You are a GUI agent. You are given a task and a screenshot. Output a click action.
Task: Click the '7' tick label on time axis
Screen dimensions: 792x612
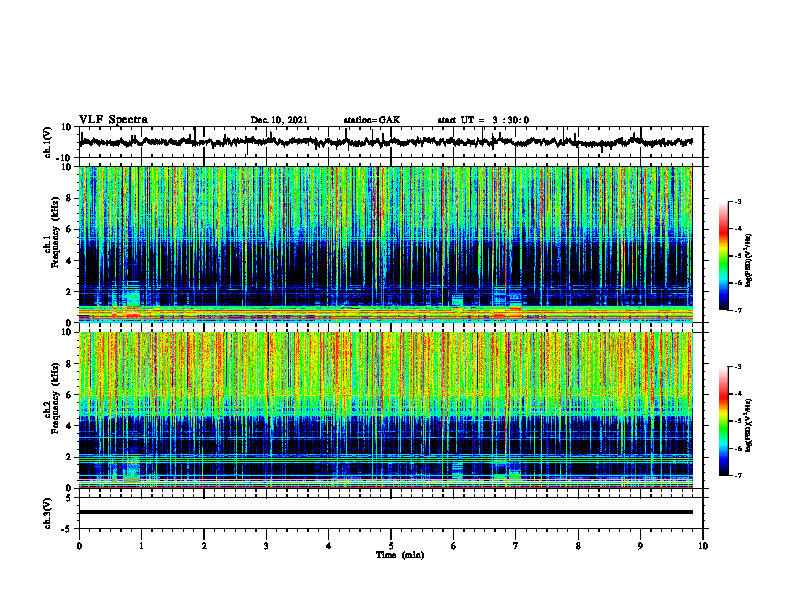click(x=516, y=546)
